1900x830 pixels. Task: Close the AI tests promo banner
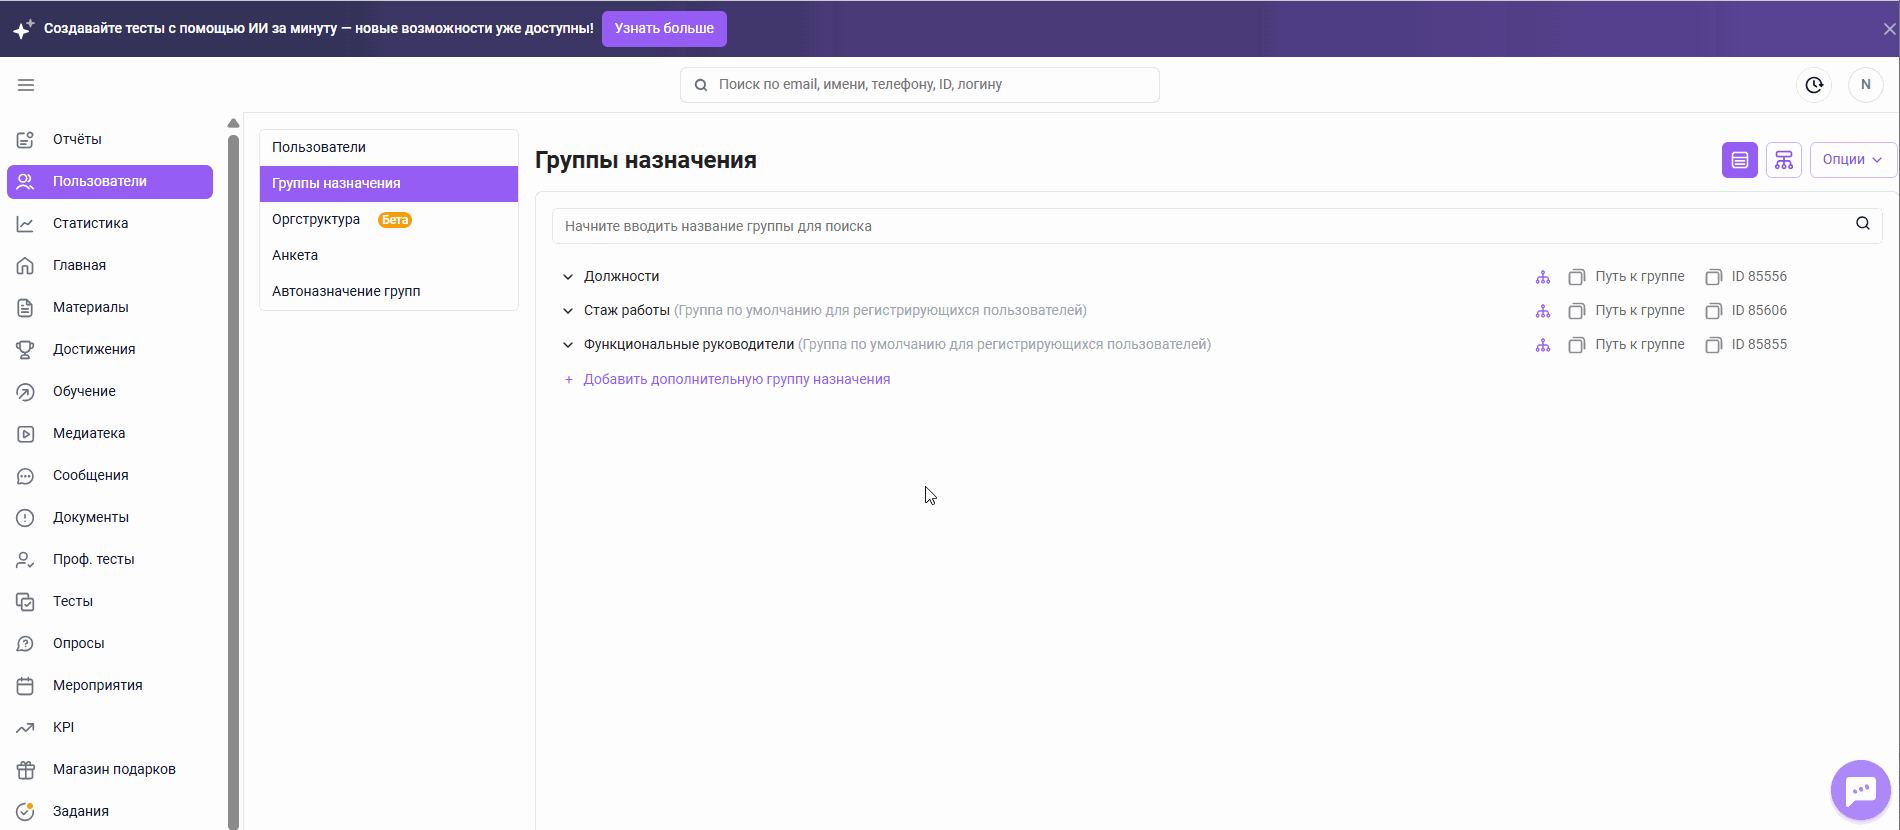tap(1889, 29)
